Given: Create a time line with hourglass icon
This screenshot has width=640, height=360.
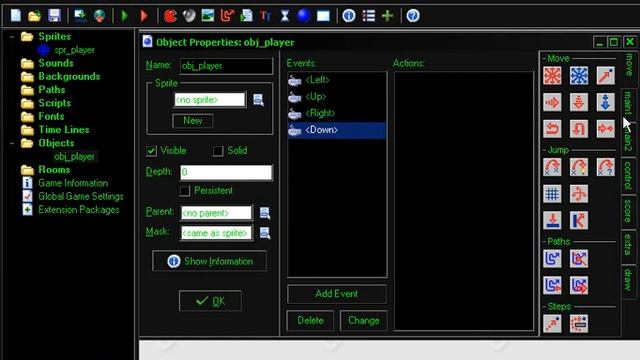Looking at the screenshot, I should pos(284,16).
